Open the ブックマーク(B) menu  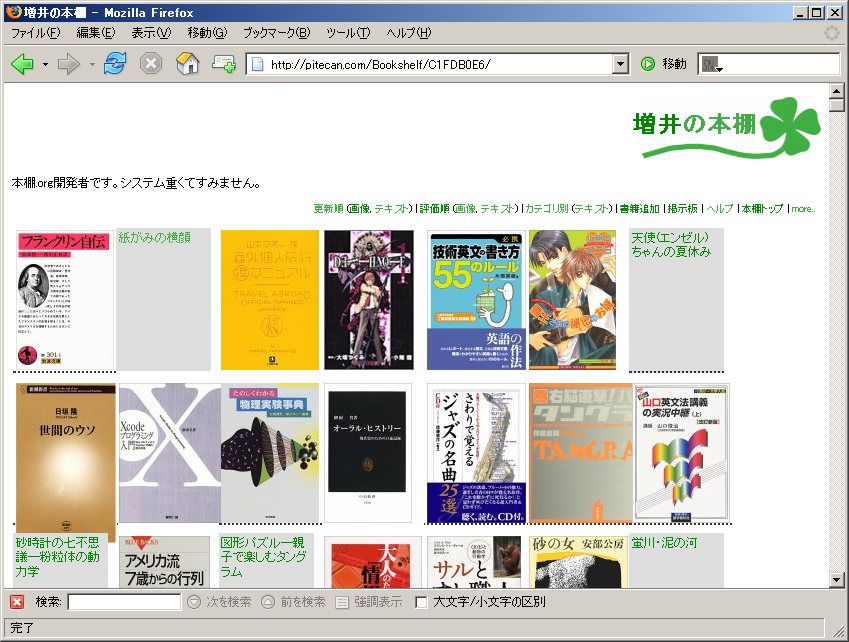[x=277, y=33]
